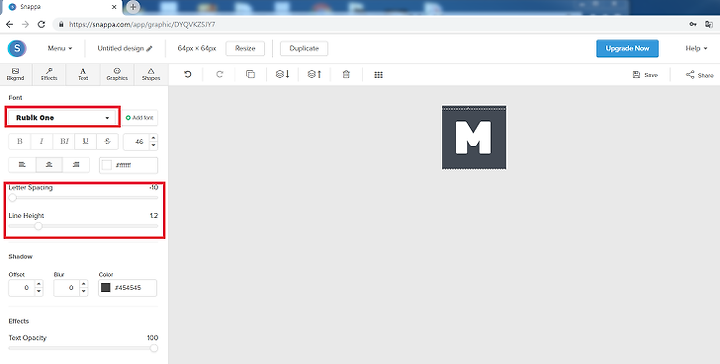
Task: Click the Resize button
Action: (x=245, y=48)
